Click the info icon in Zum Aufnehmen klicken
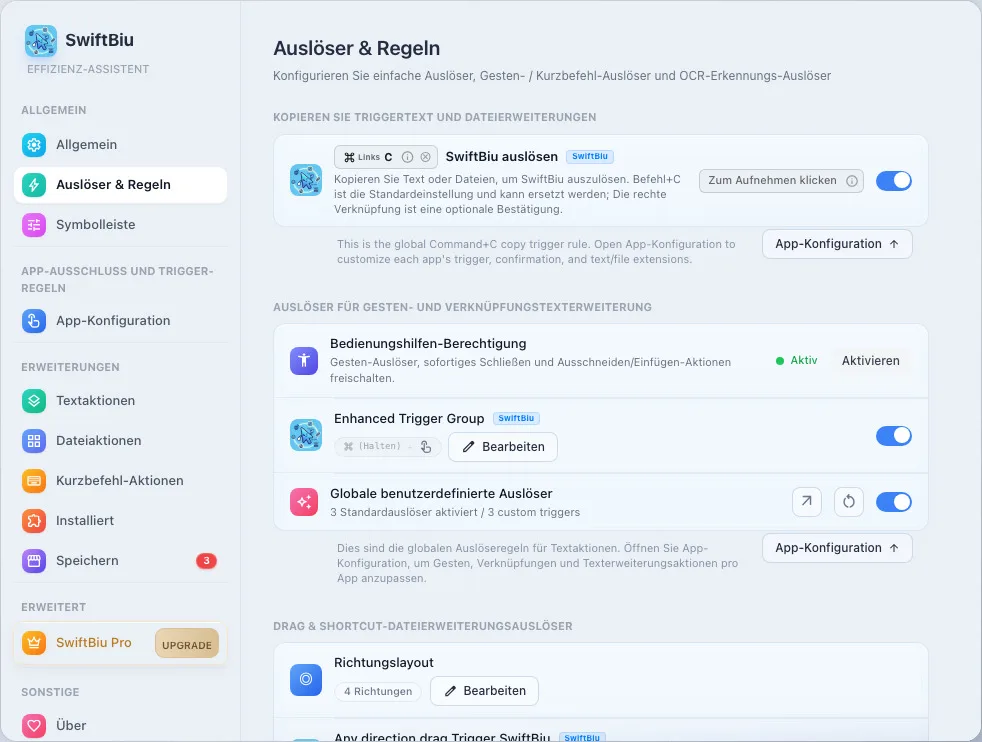 pos(852,181)
